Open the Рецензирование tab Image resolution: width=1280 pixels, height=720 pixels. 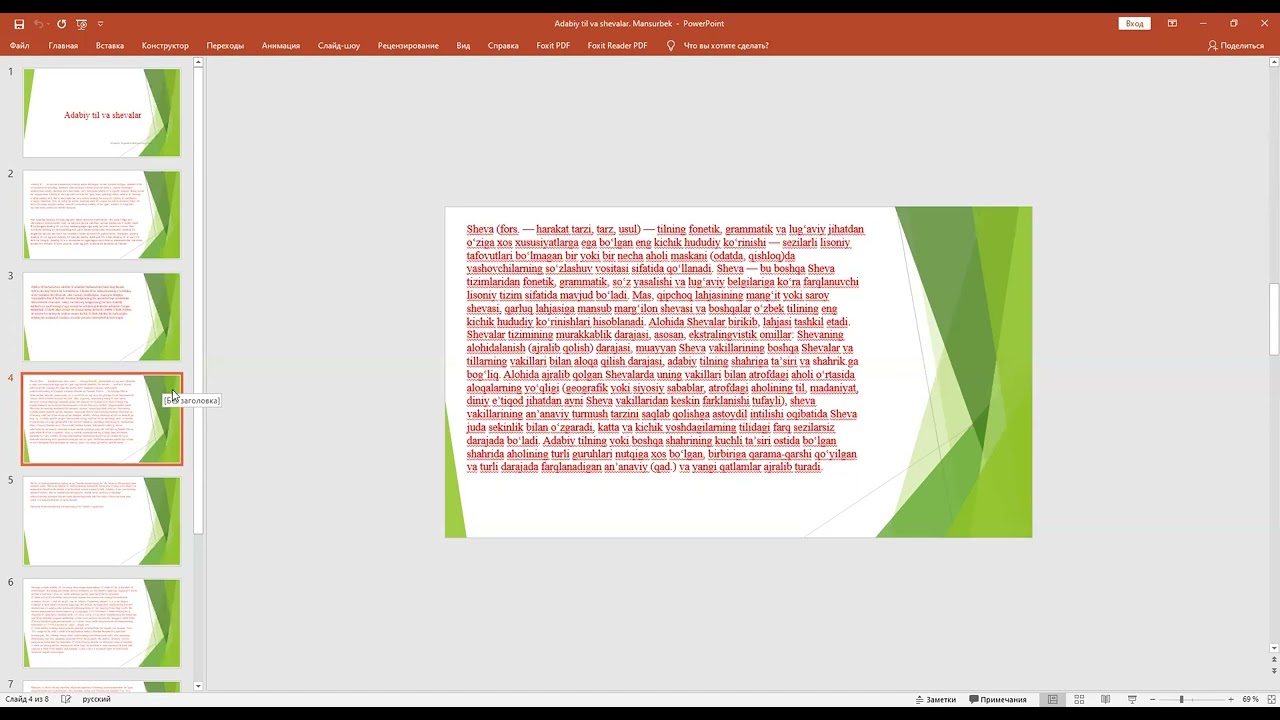pyautogui.click(x=408, y=45)
